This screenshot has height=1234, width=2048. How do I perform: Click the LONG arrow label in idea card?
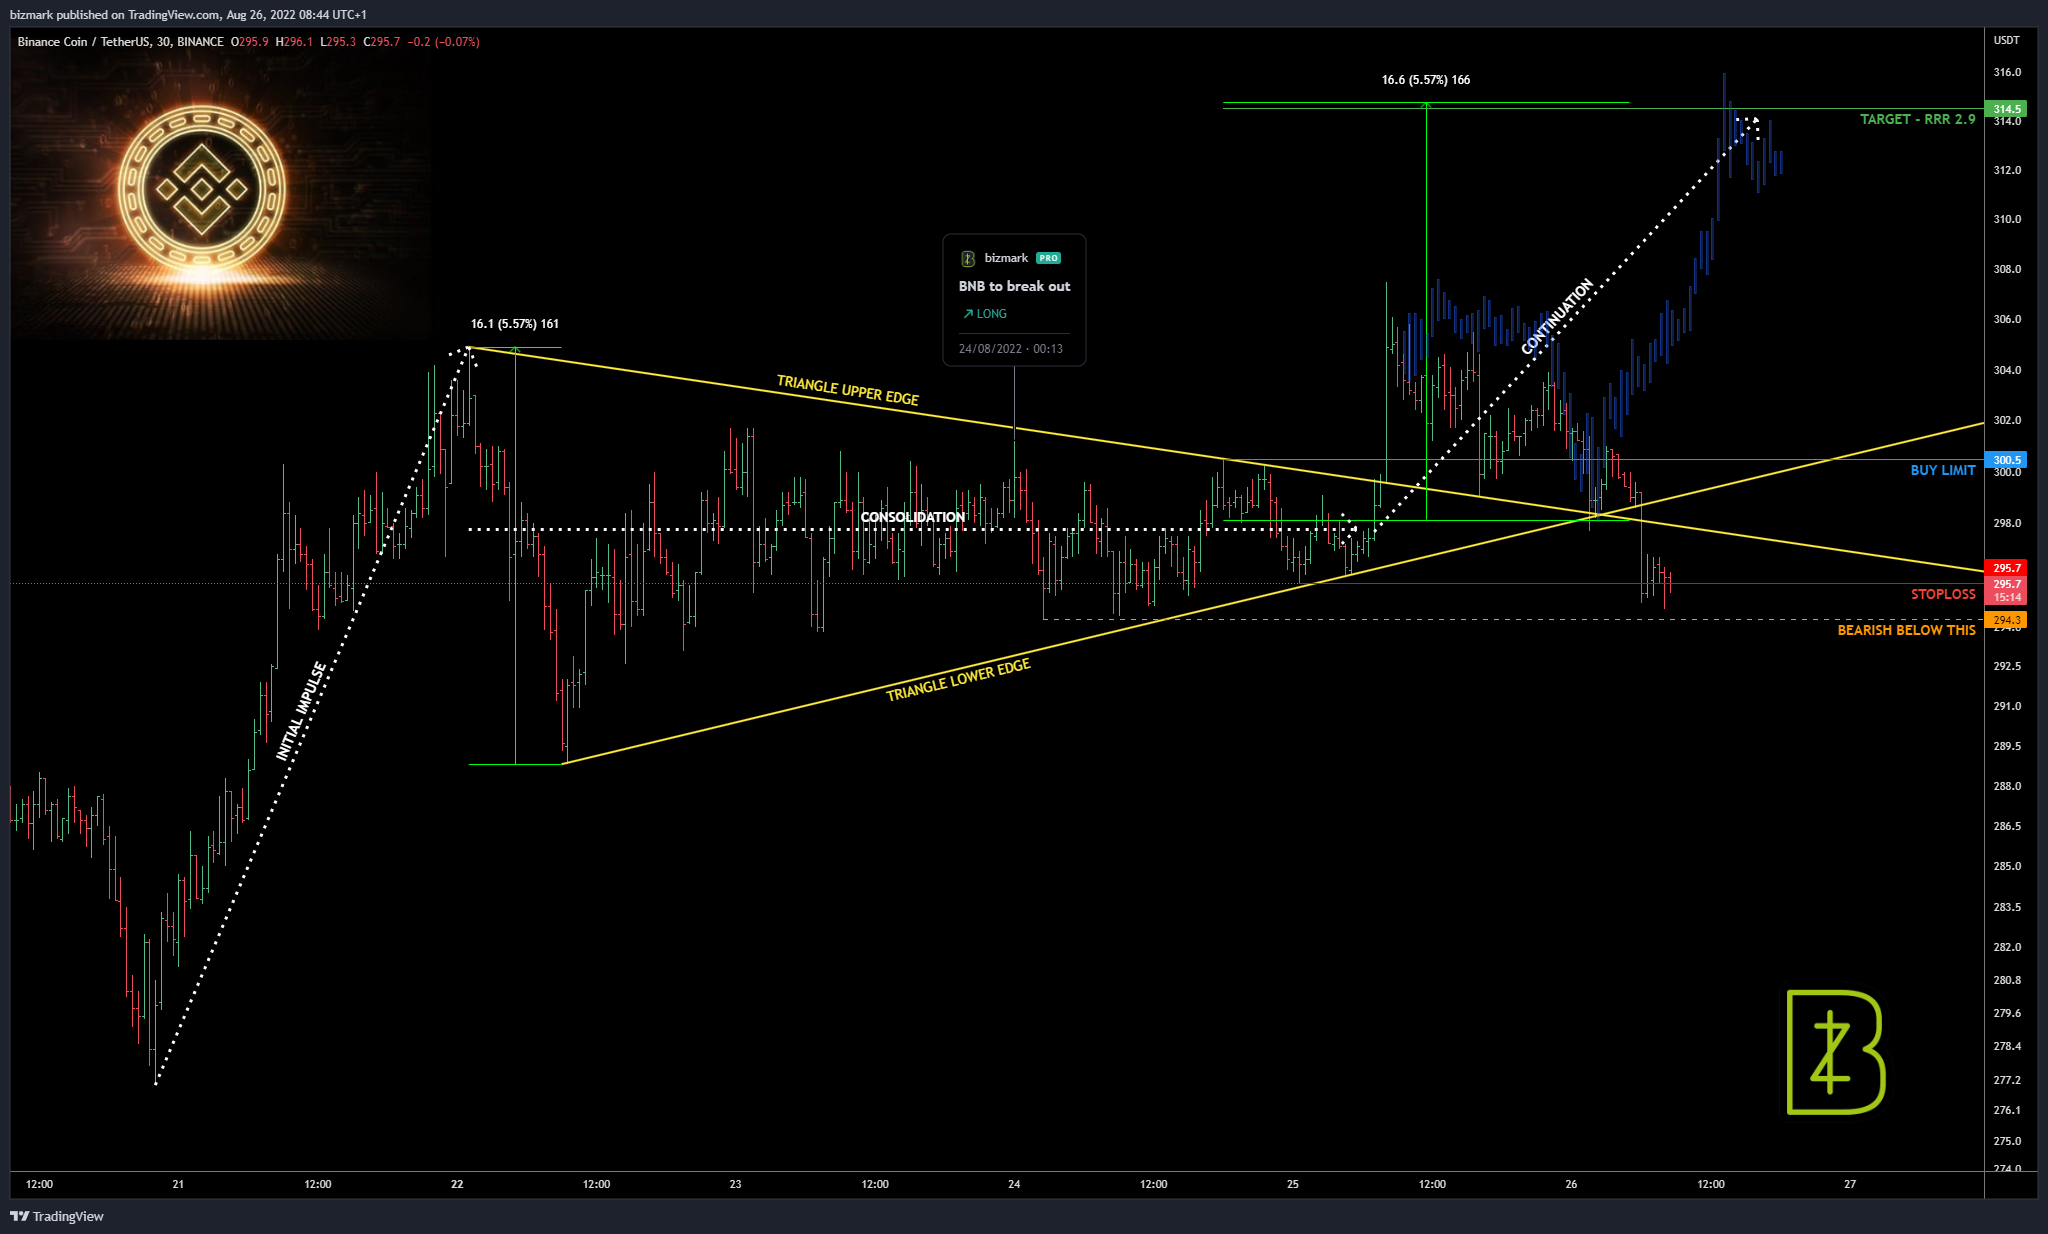tap(985, 314)
